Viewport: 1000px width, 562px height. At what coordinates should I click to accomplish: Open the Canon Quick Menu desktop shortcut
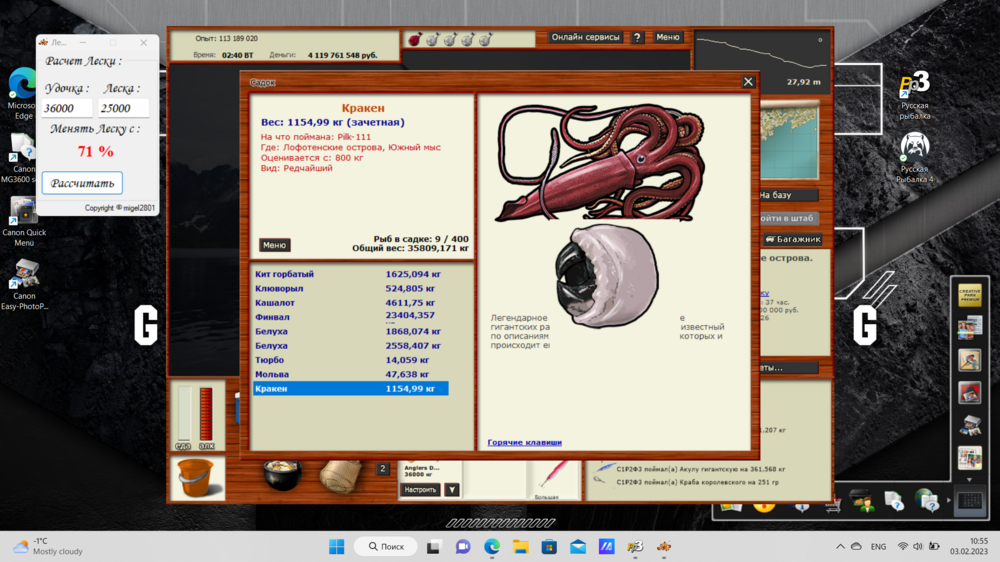pos(24,221)
